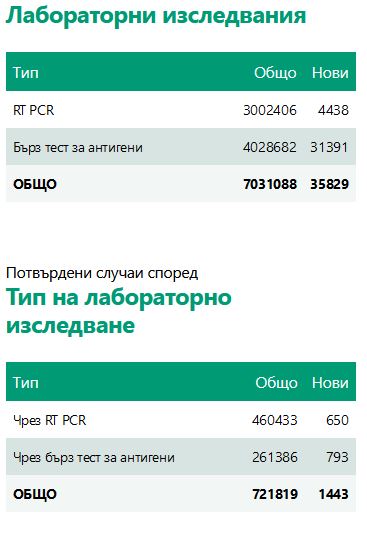Click the bold total 35829
This screenshot has width=367, height=541.
click(x=329, y=184)
